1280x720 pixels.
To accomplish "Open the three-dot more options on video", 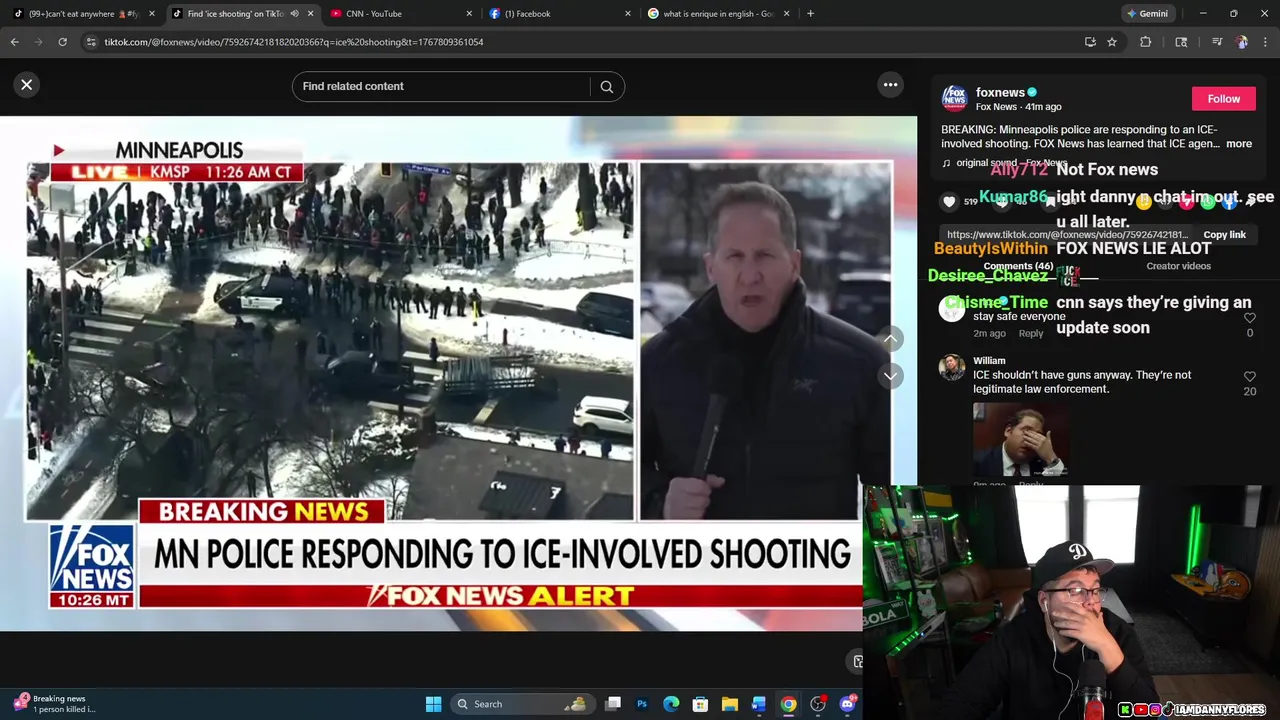I will (890, 85).
